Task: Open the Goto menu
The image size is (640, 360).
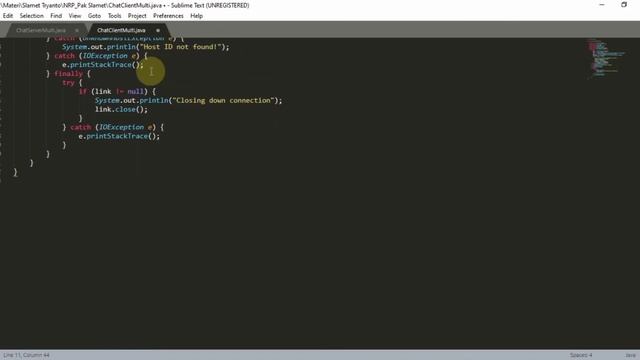Action: pyautogui.click(x=94, y=16)
